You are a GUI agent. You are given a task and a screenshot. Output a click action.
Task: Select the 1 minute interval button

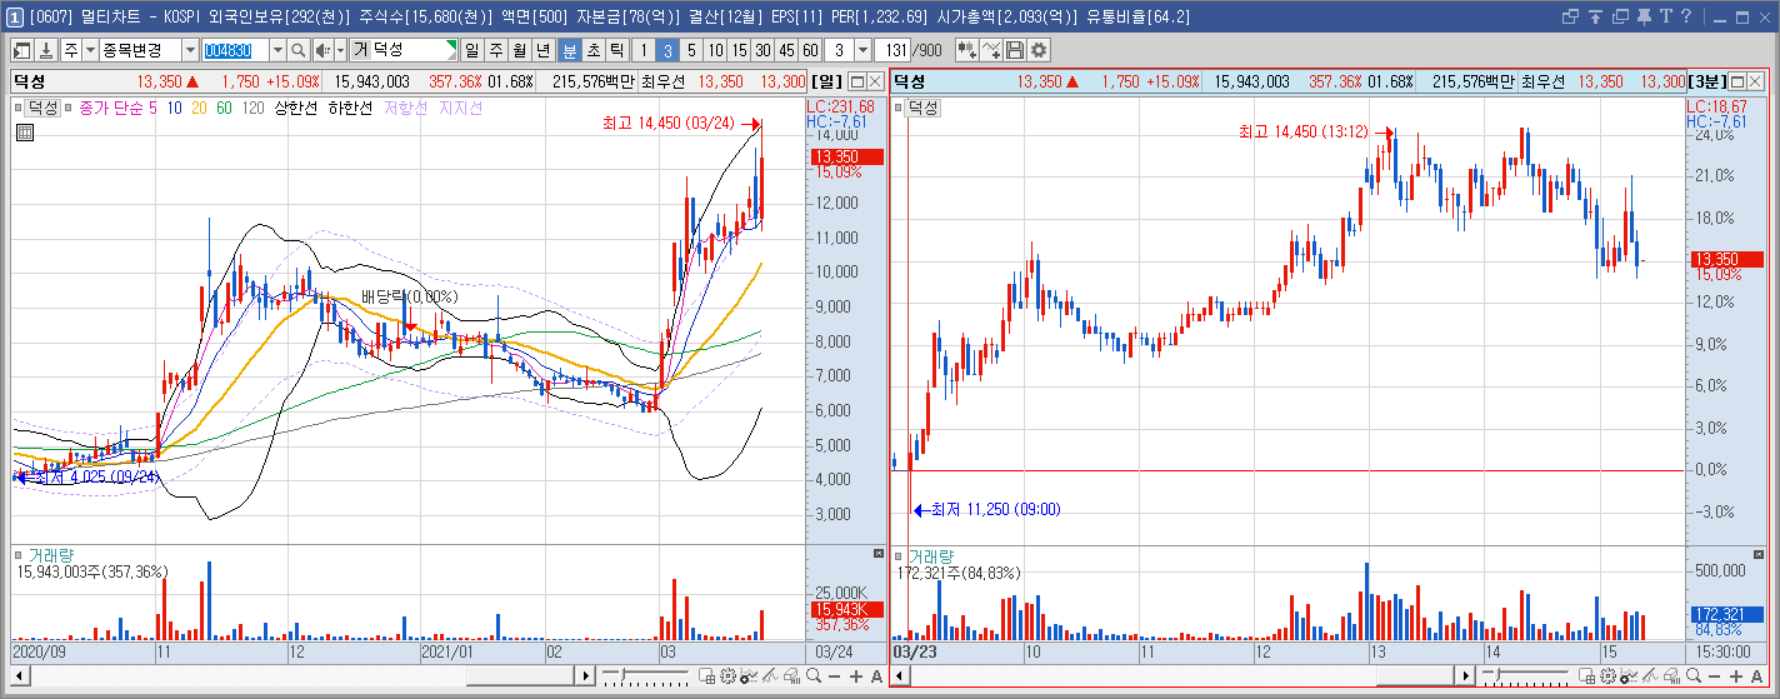[644, 50]
